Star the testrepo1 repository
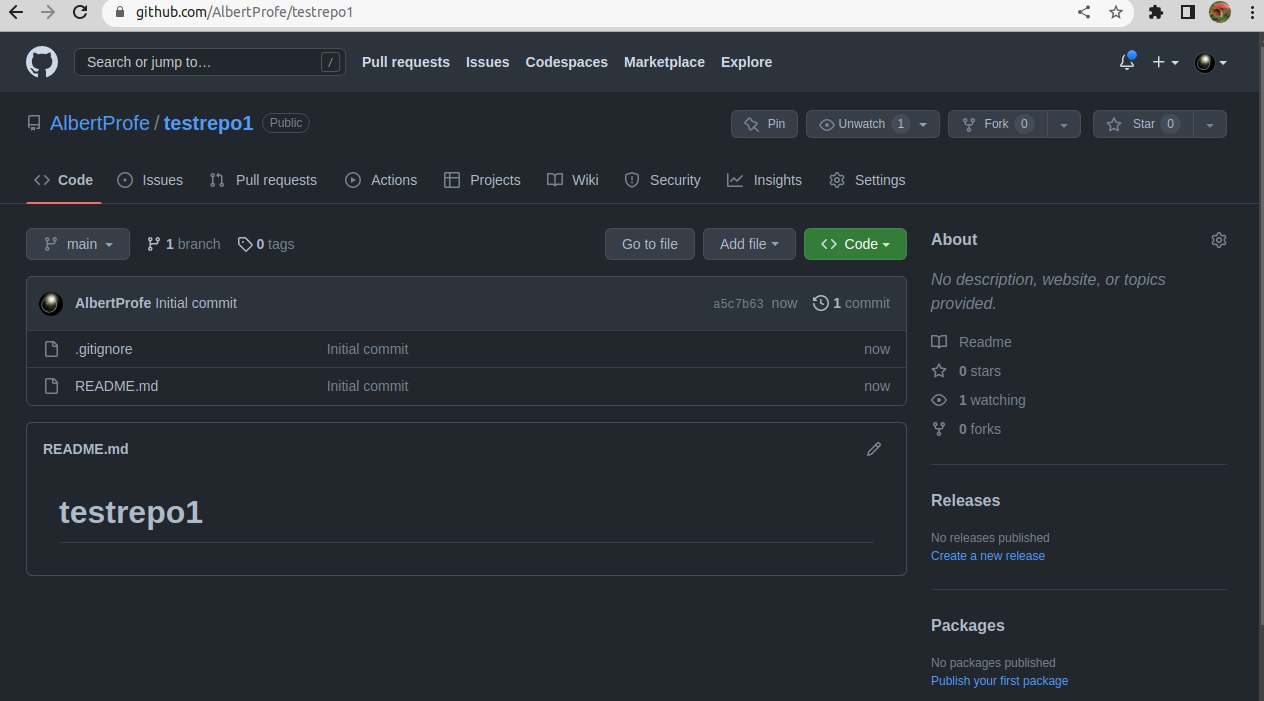This screenshot has height=701, width=1264. pyautogui.click(x=1143, y=124)
